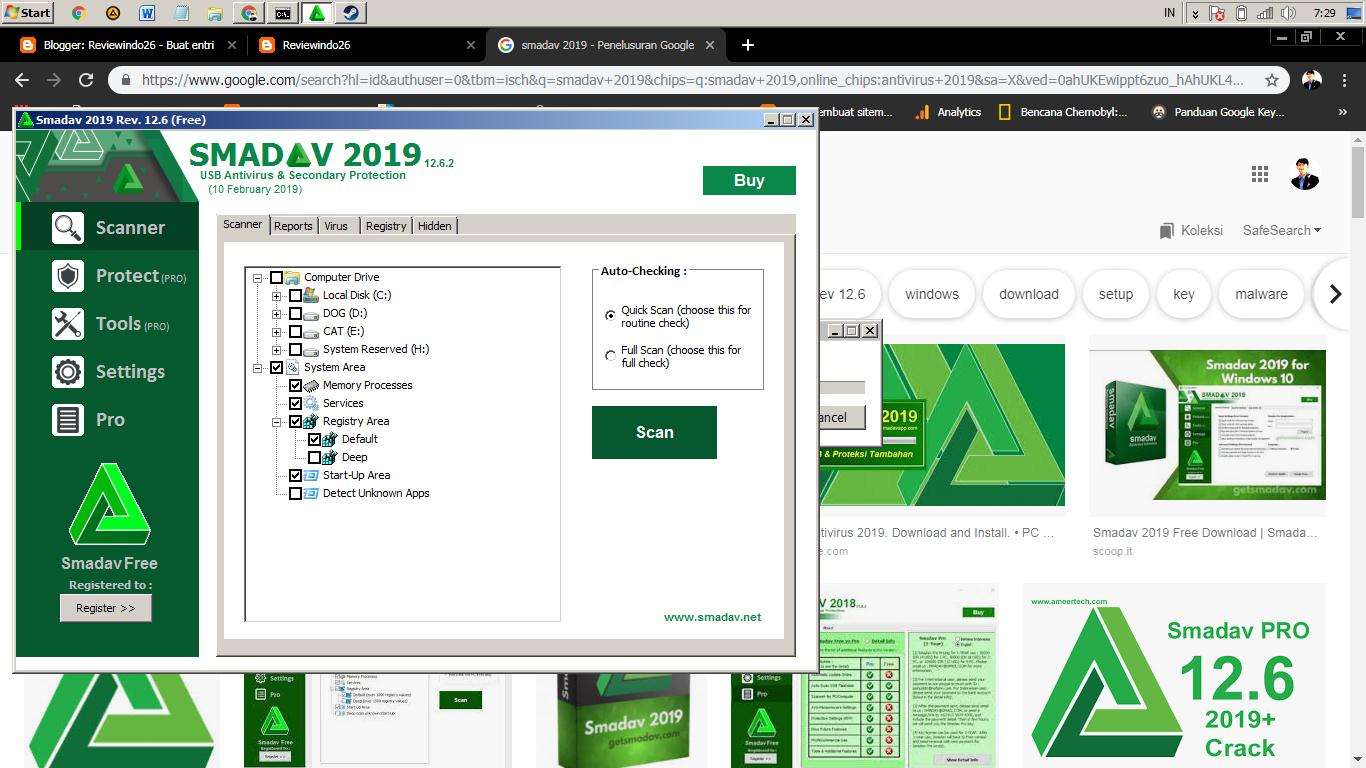This screenshot has width=1366, height=768.
Task: Open the folder icon on the taskbar
Action: [x=215, y=13]
